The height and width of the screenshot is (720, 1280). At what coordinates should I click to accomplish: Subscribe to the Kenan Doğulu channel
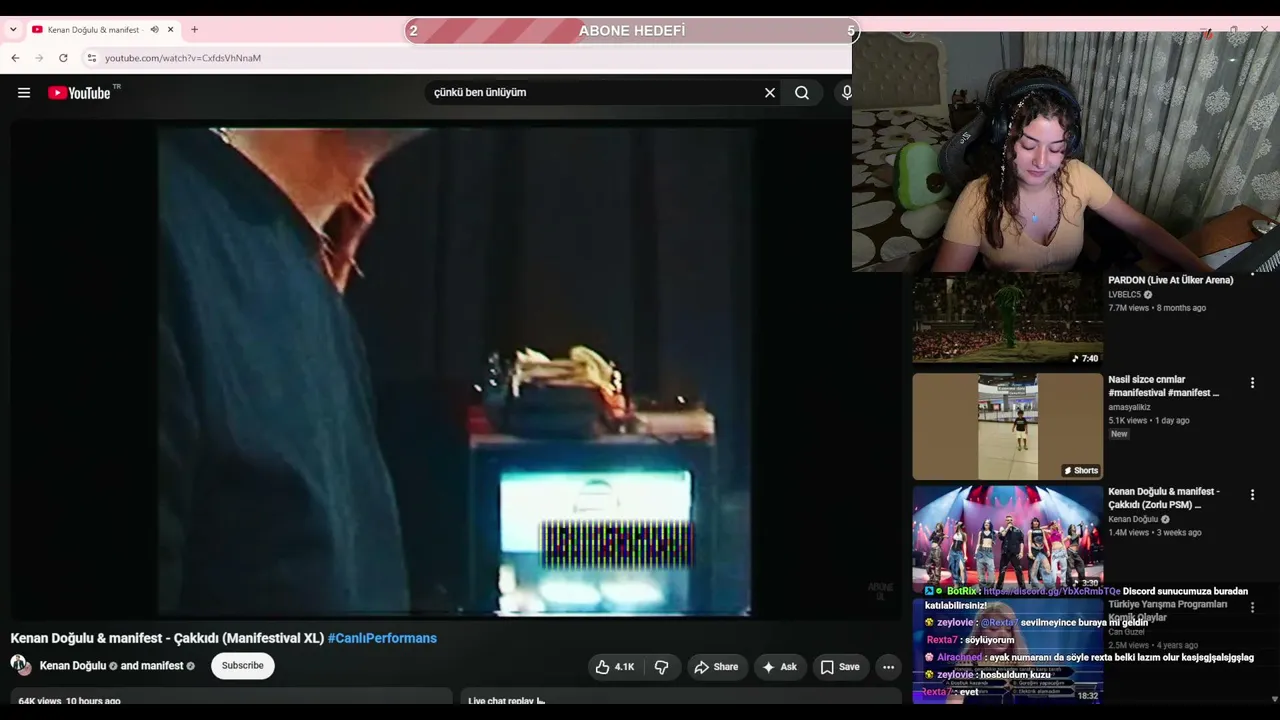tap(243, 666)
